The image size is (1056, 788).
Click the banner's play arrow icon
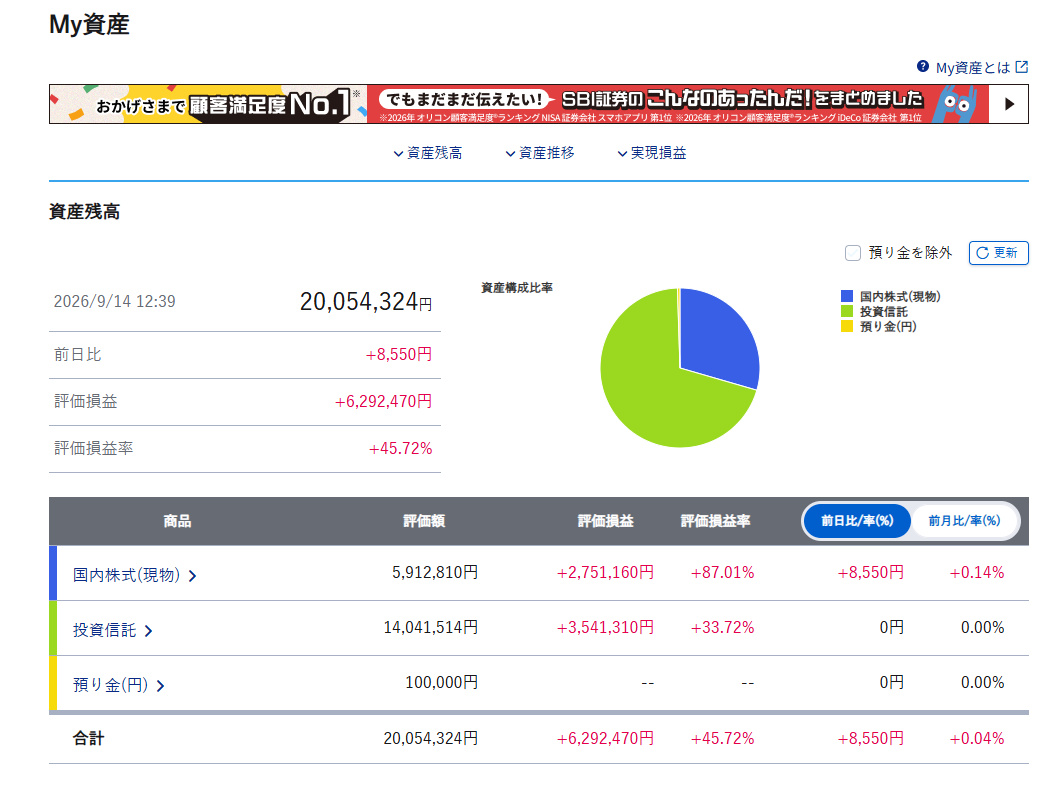tap(1009, 104)
